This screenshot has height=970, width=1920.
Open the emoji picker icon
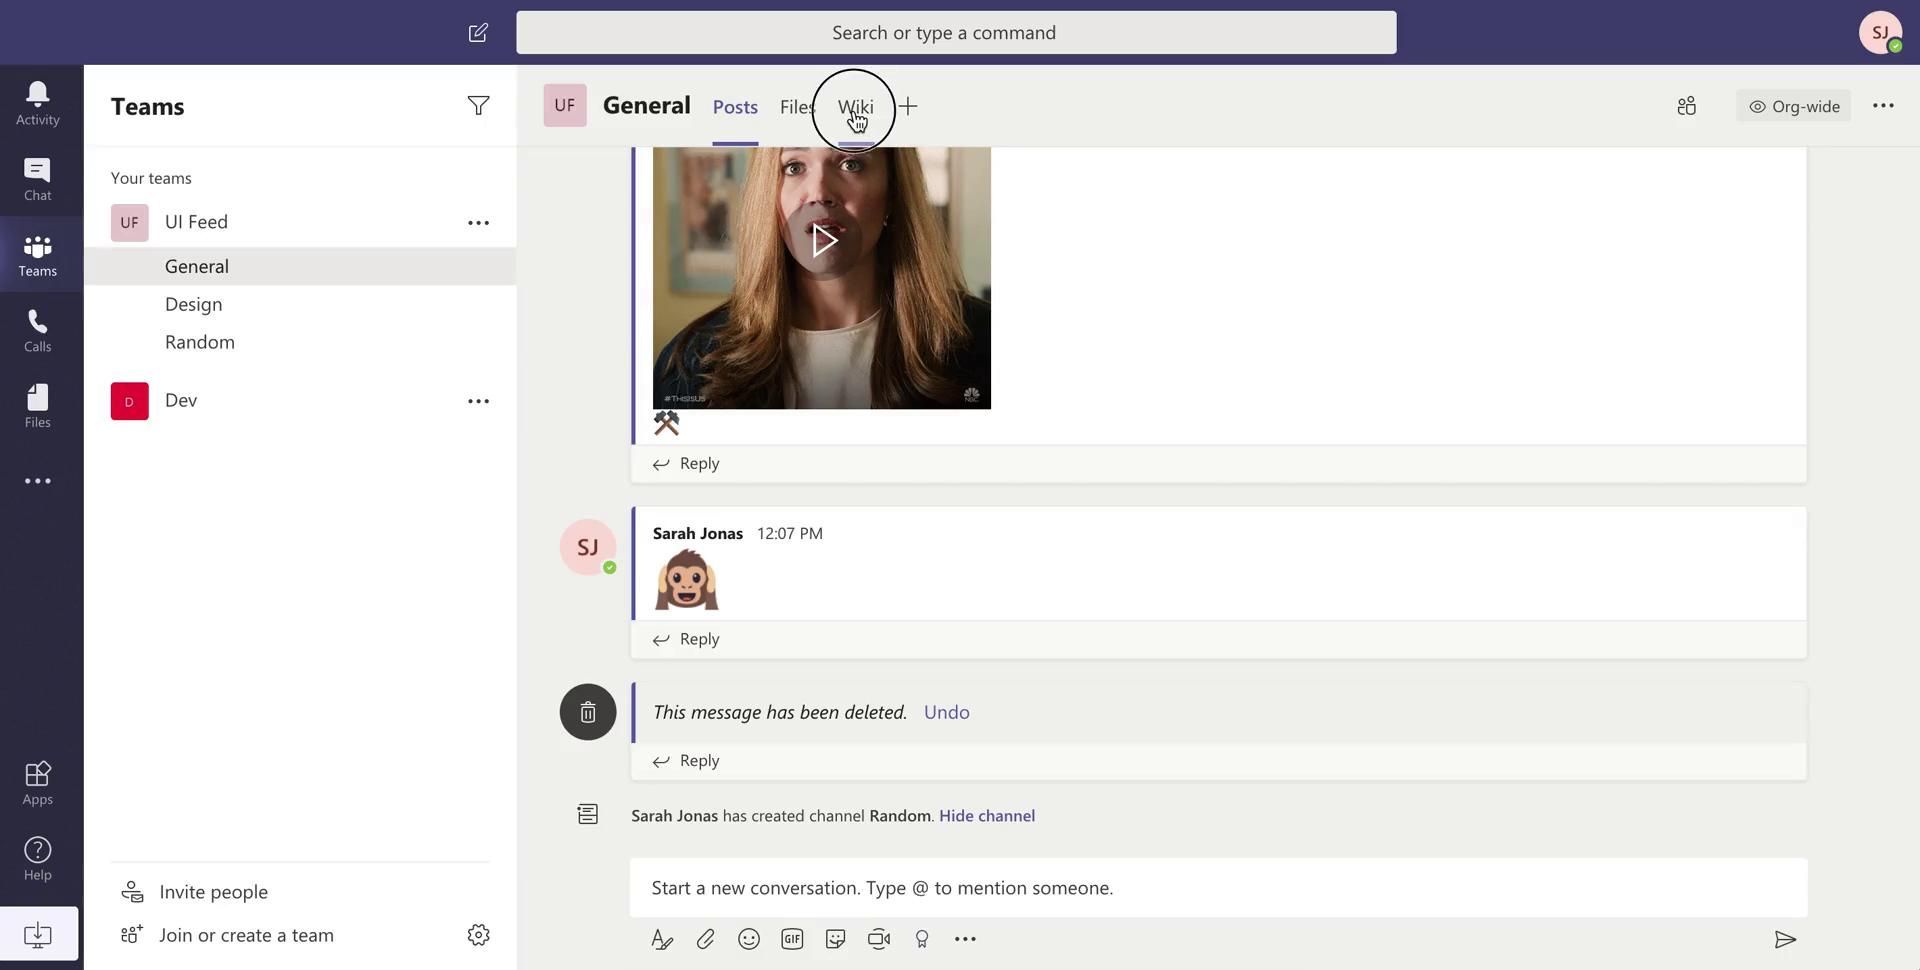748,939
